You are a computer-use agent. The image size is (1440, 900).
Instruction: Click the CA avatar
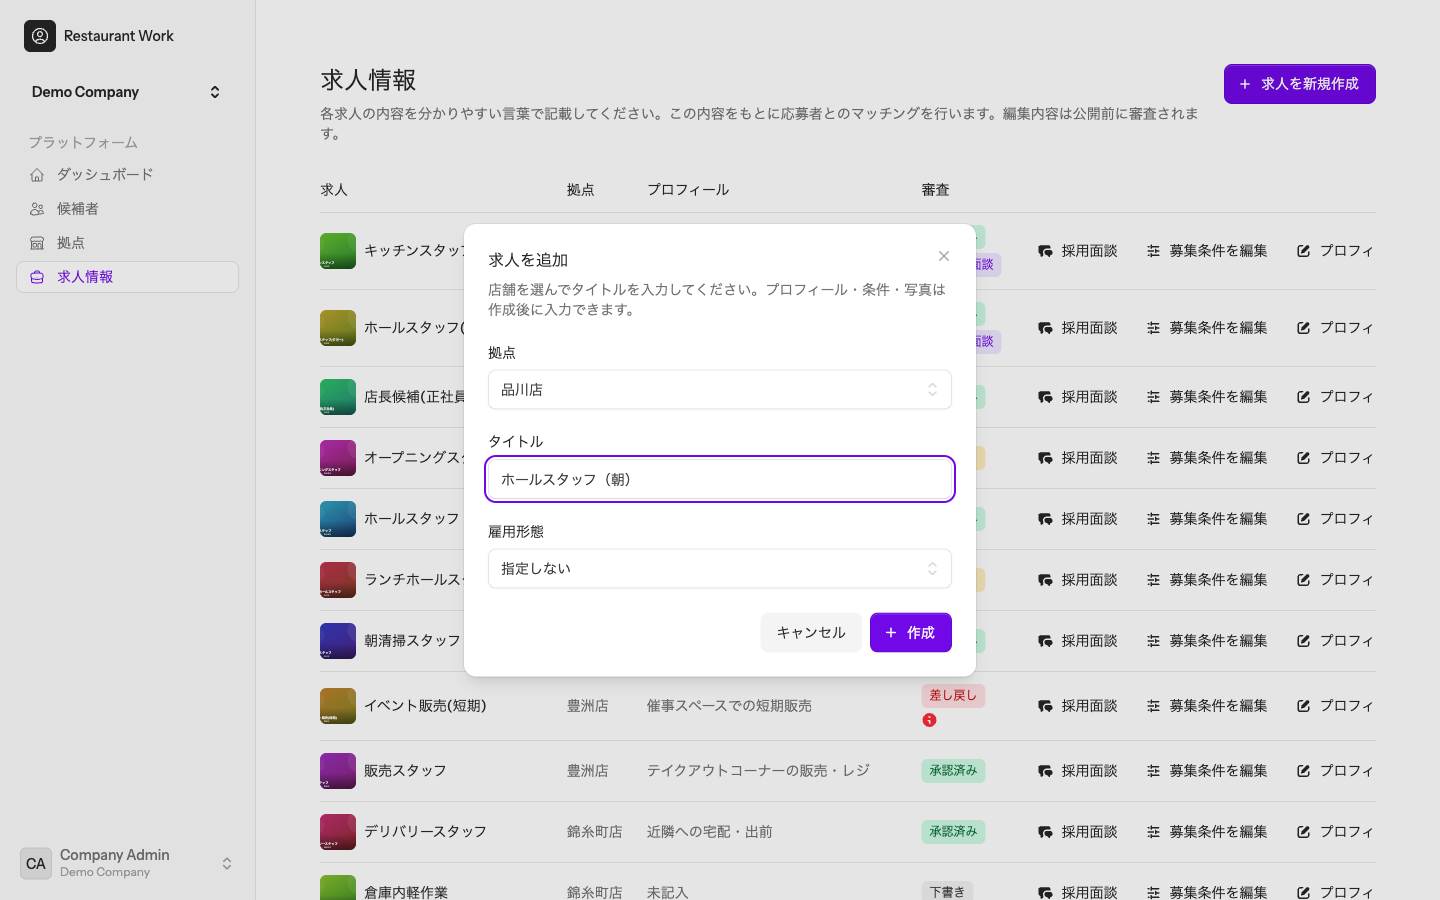36,863
